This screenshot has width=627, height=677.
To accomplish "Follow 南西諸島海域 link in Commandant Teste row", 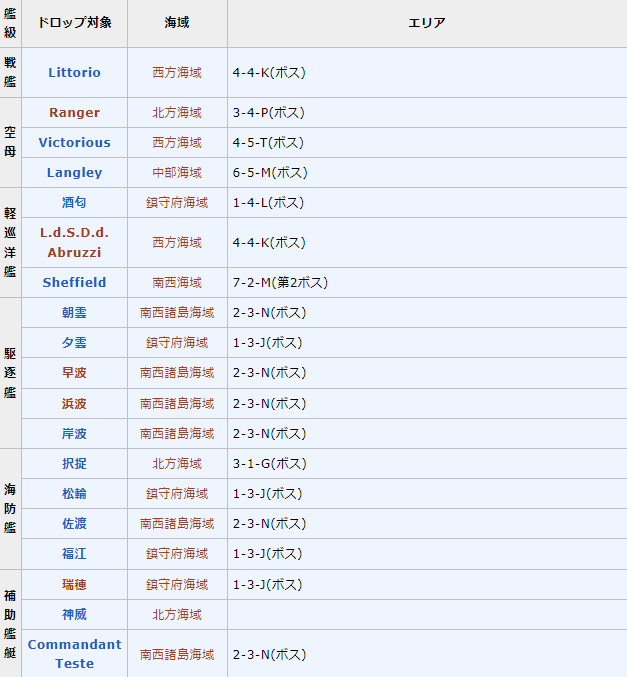I will pyautogui.click(x=177, y=655).
